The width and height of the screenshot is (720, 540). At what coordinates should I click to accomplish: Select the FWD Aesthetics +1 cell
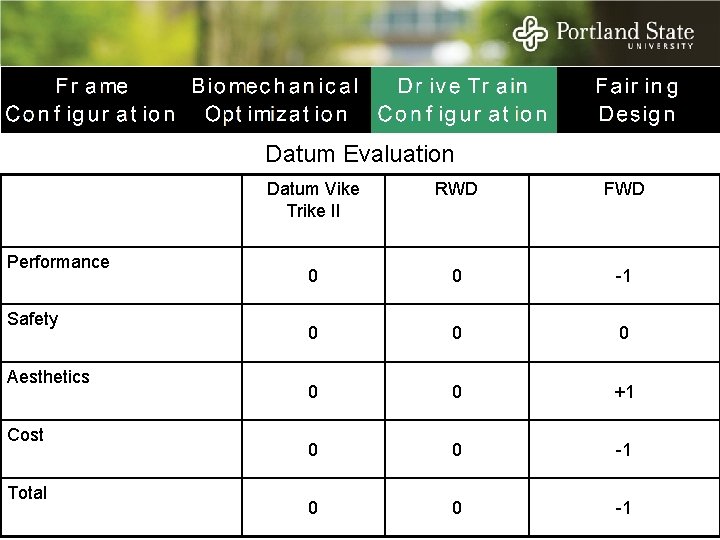pyautogui.click(x=624, y=391)
